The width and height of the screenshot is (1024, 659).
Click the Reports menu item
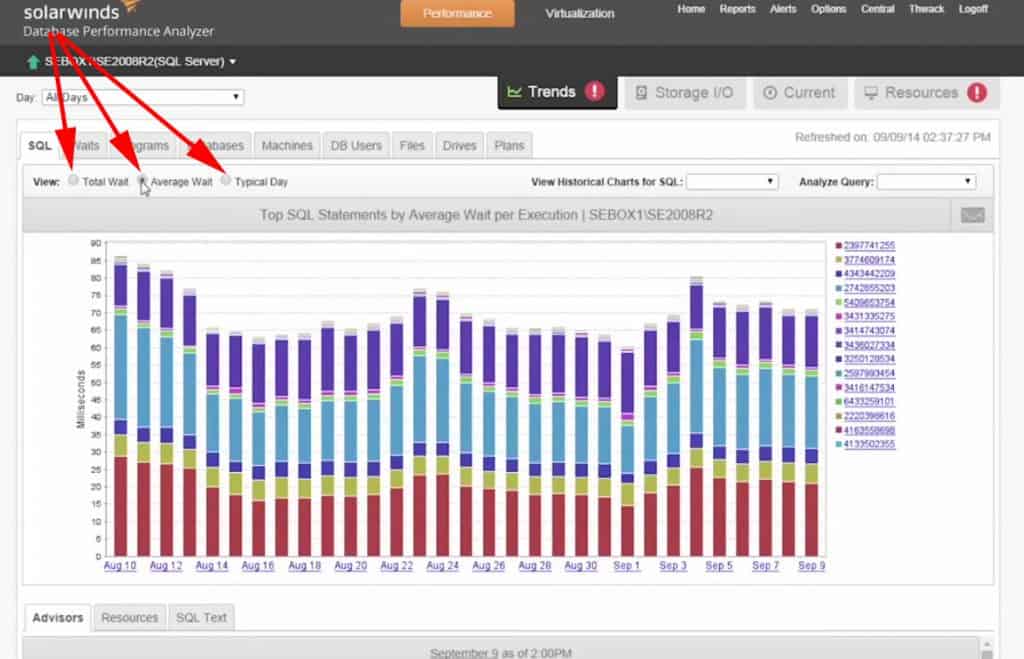tap(737, 8)
